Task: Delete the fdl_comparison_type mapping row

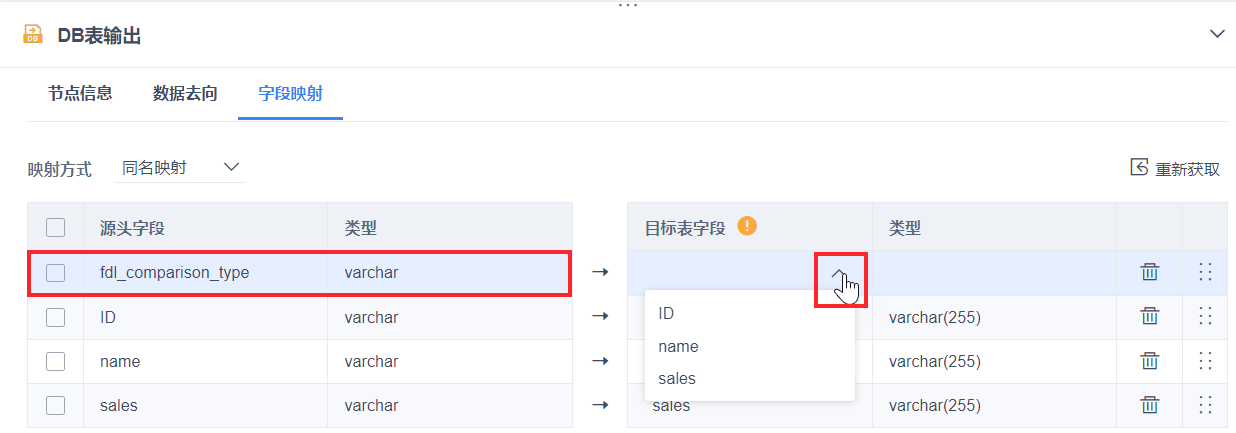Action: [x=1150, y=272]
